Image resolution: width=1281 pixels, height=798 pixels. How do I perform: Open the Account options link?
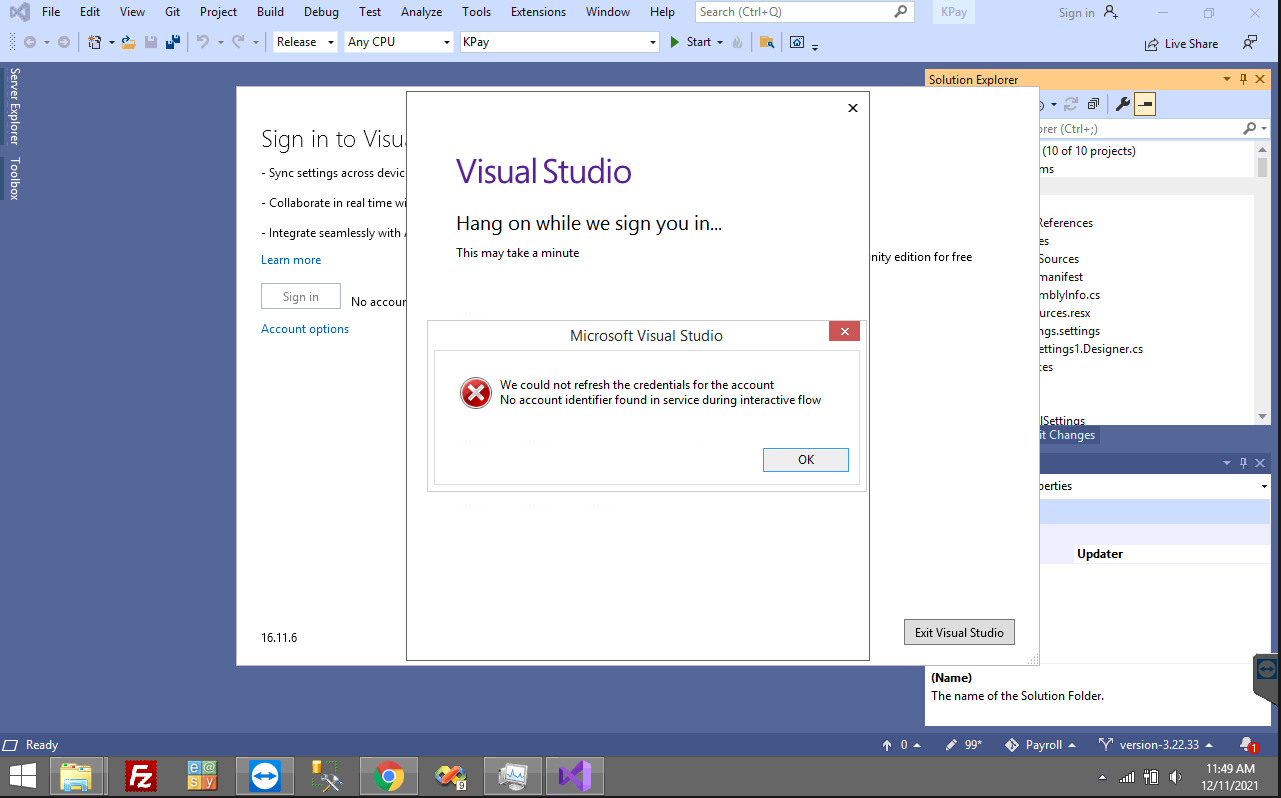(x=305, y=329)
